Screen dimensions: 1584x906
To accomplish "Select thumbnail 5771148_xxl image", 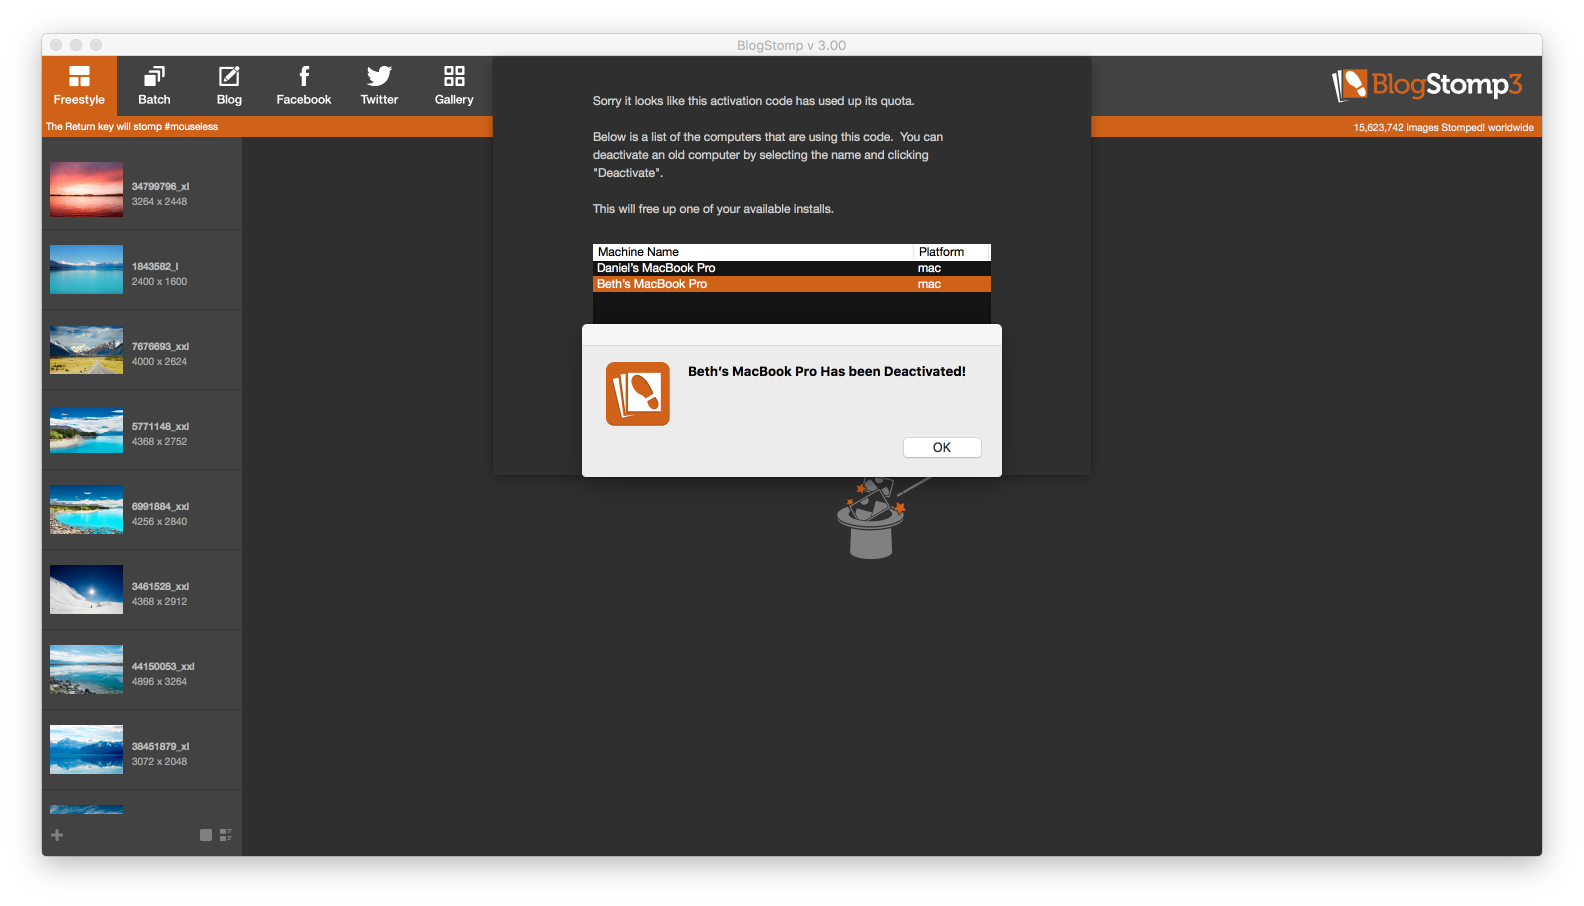I will pyautogui.click(x=87, y=430).
